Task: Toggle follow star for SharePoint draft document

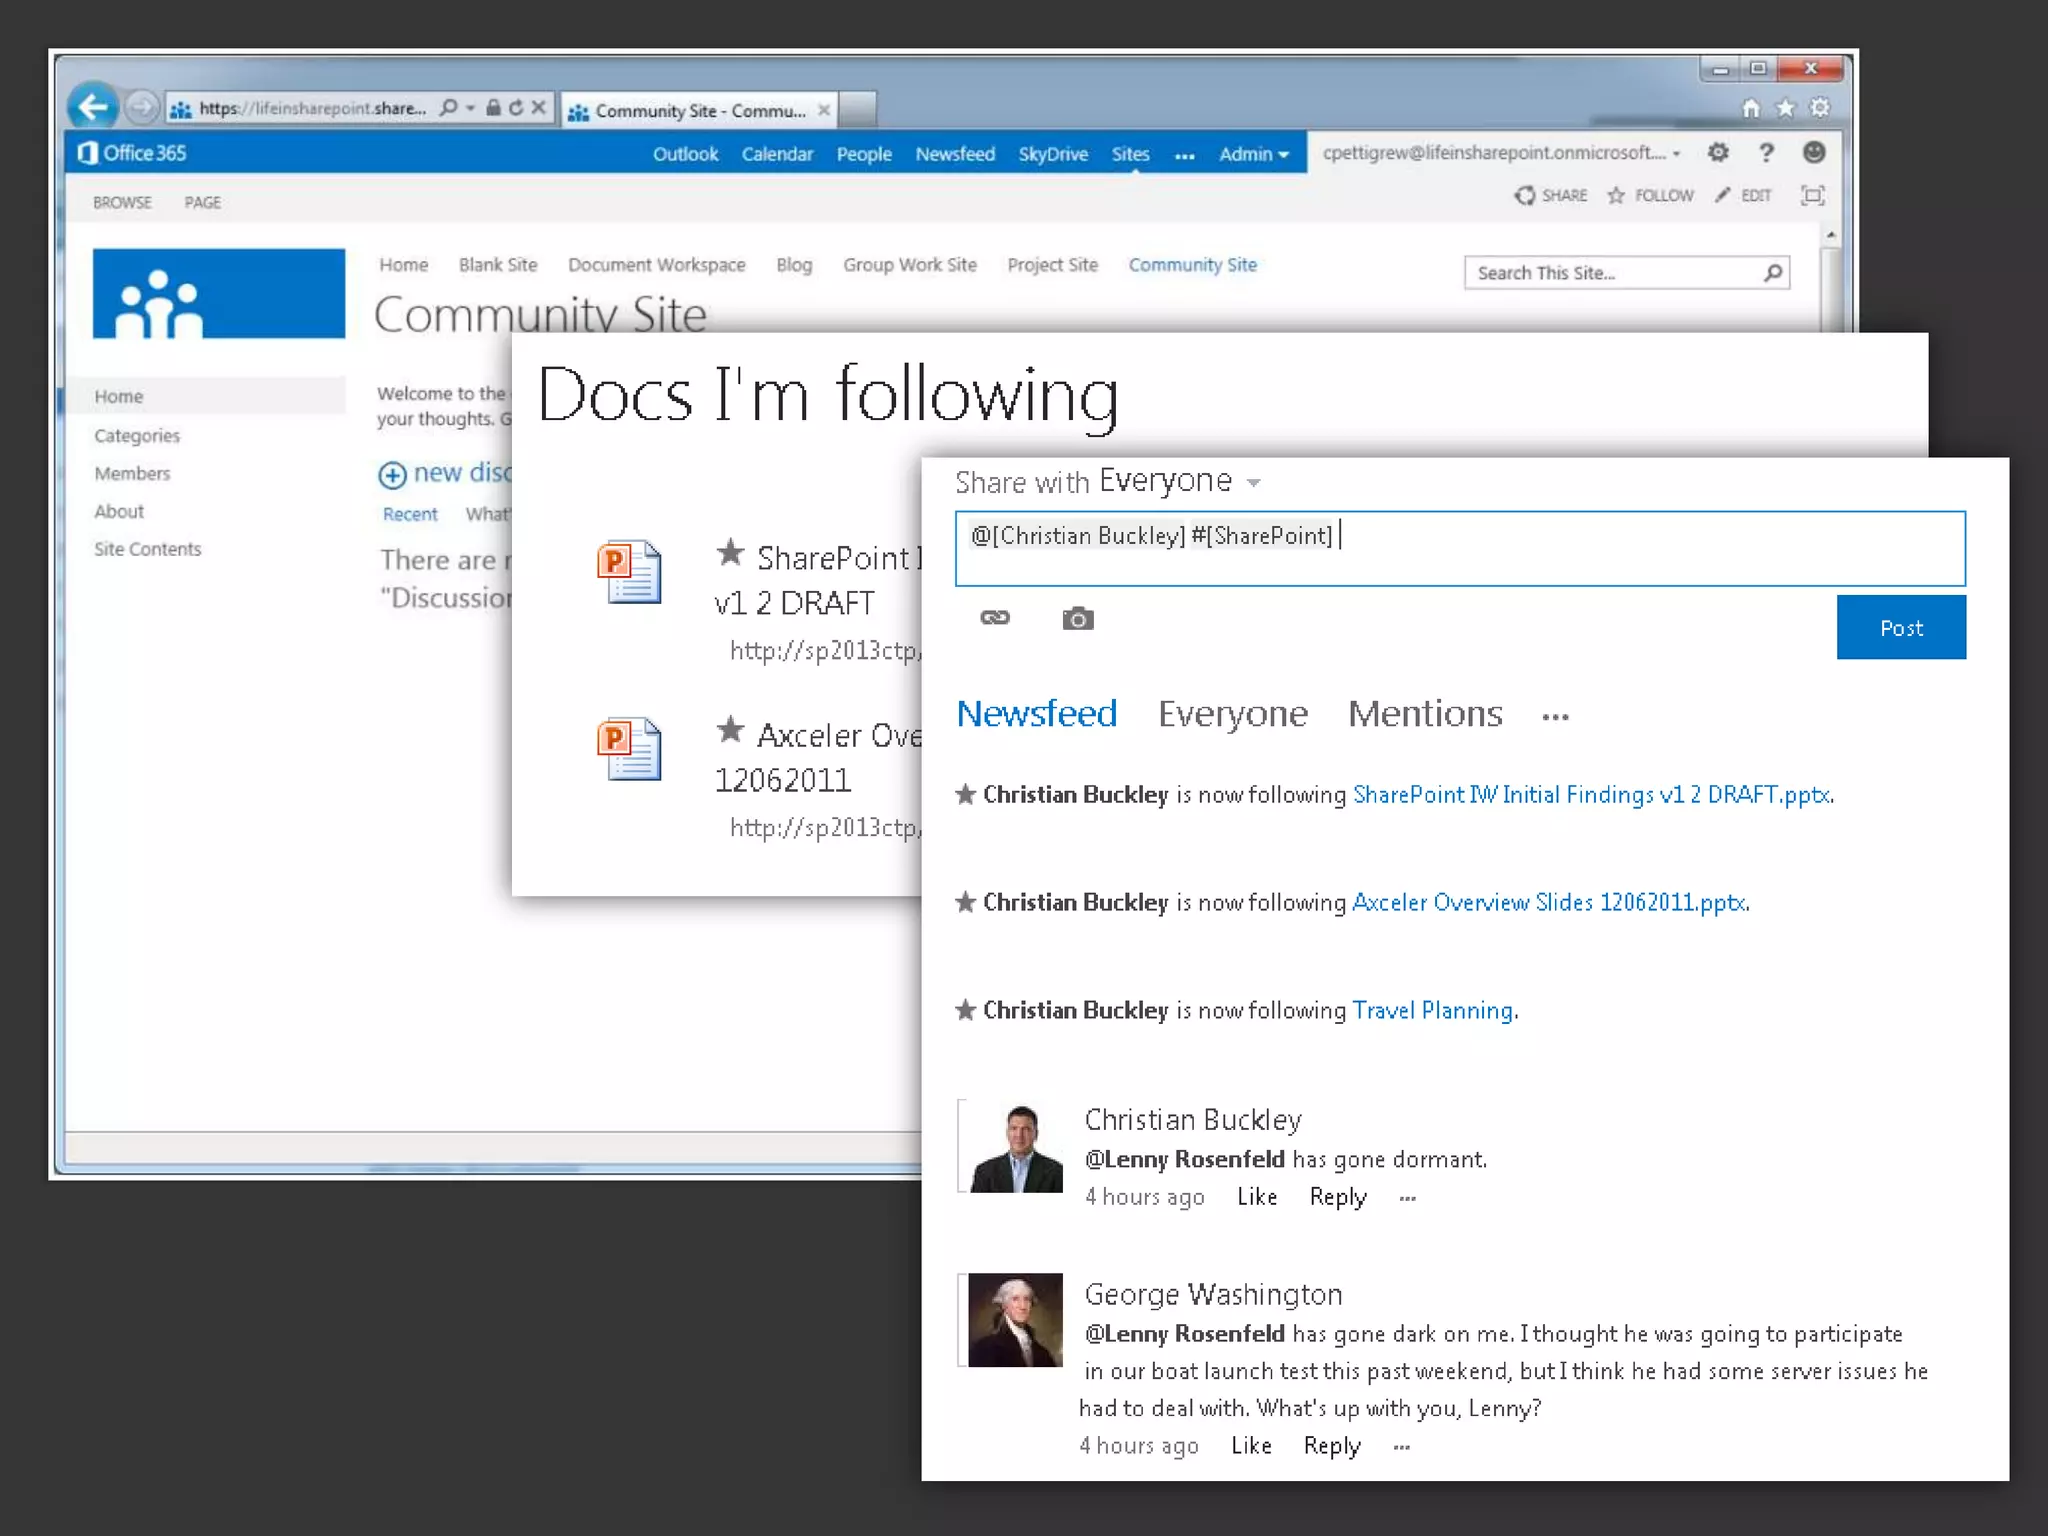Action: (x=730, y=552)
